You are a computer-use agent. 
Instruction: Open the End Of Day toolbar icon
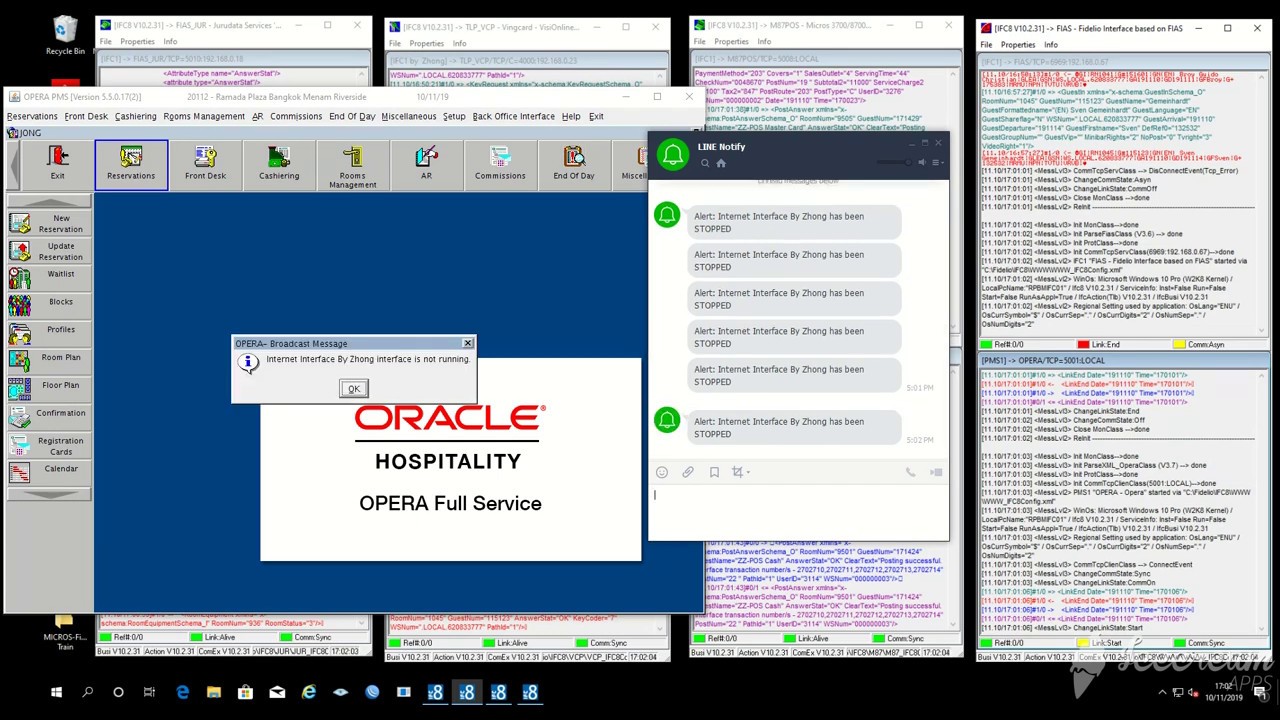coord(574,163)
